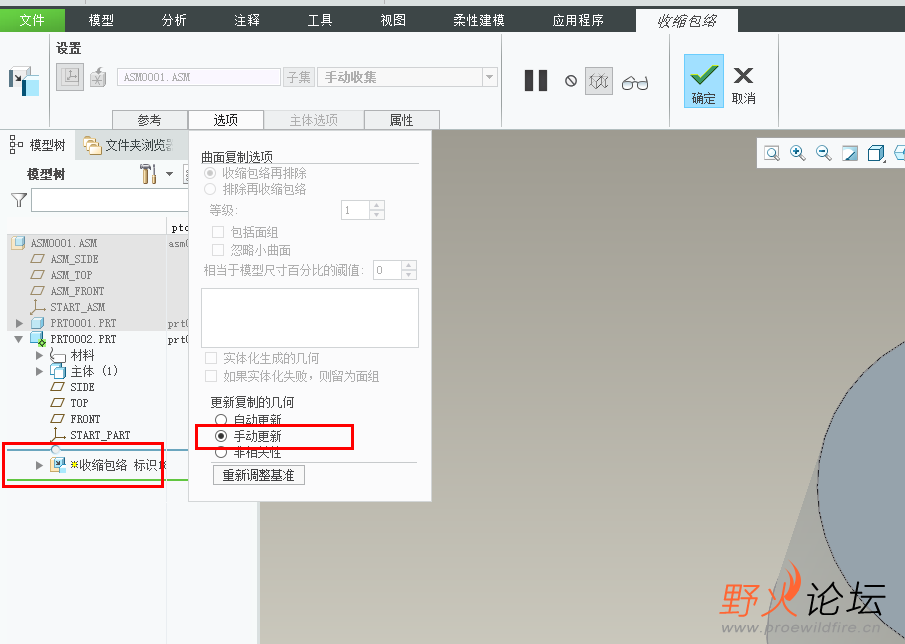905x644 pixels.
Task: Open the 文件 menu
Action: [32, 20]
